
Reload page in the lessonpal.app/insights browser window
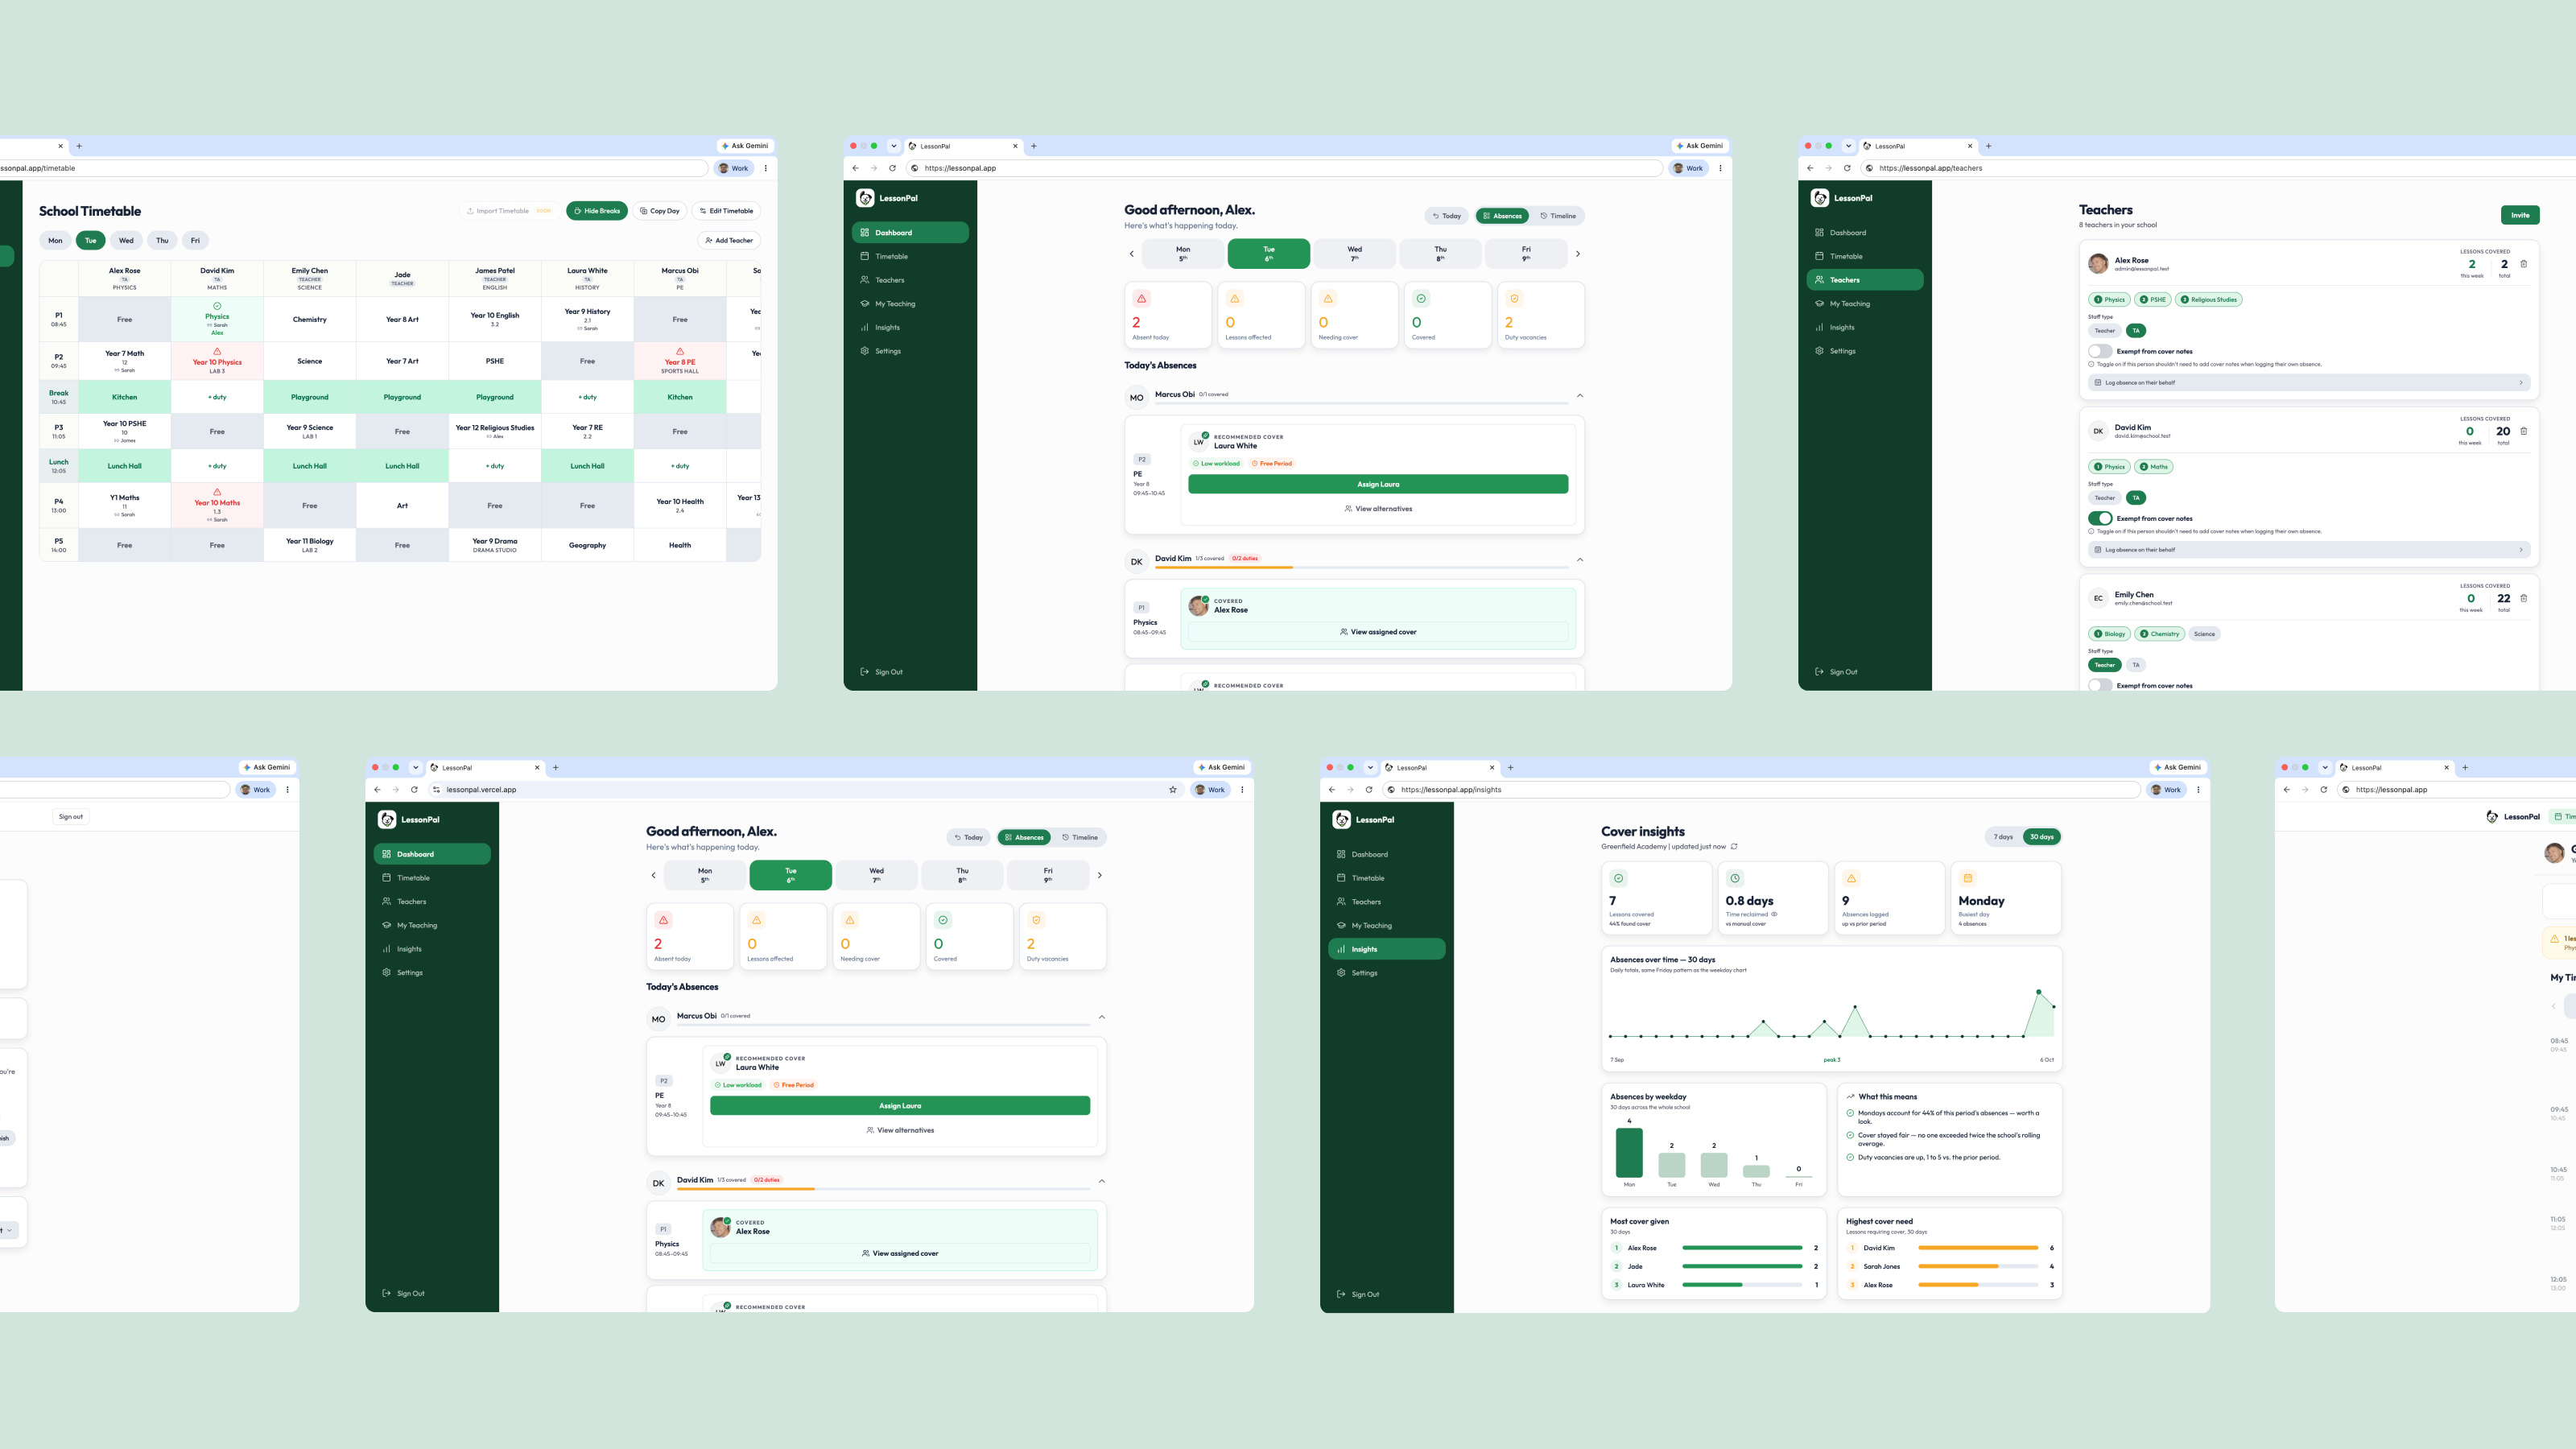point(1369,790)
